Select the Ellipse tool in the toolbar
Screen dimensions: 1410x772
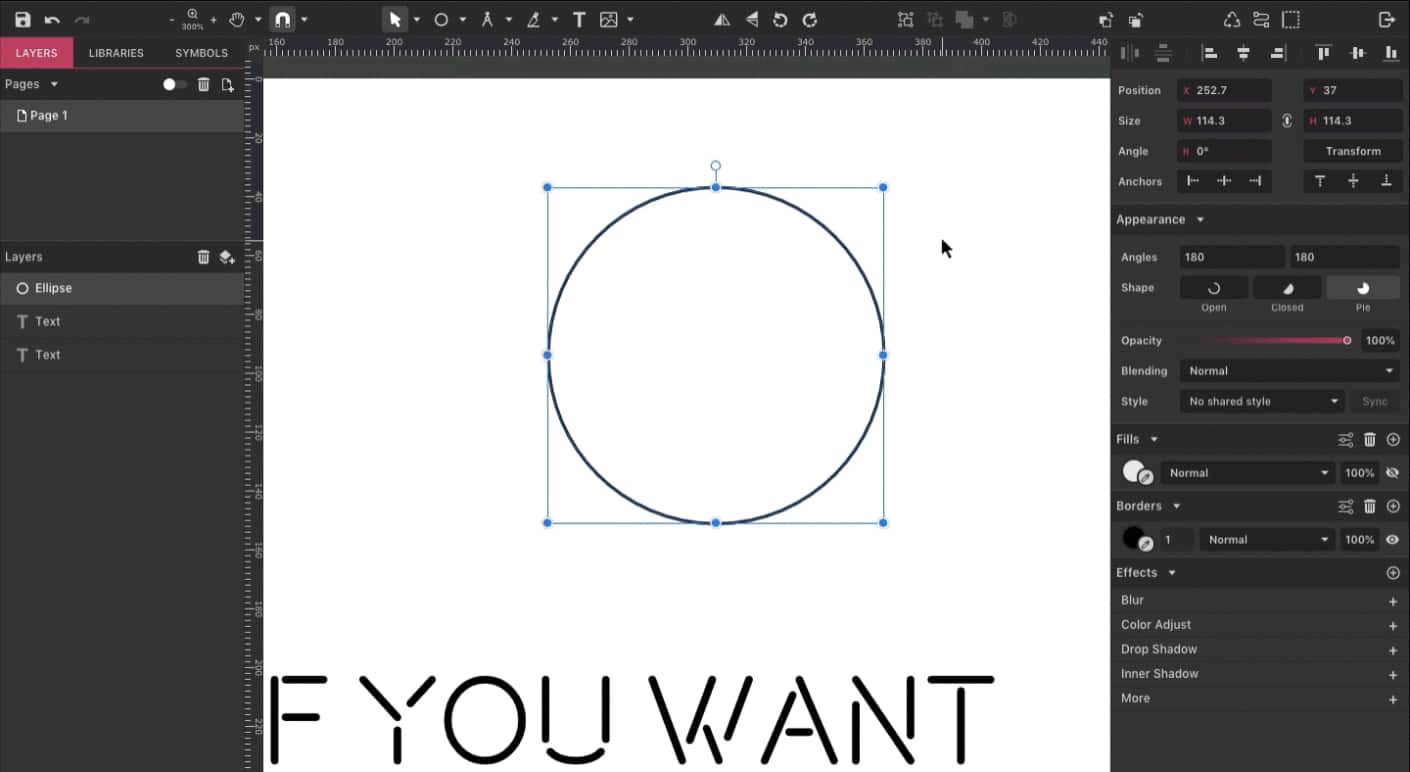(442, 19)
